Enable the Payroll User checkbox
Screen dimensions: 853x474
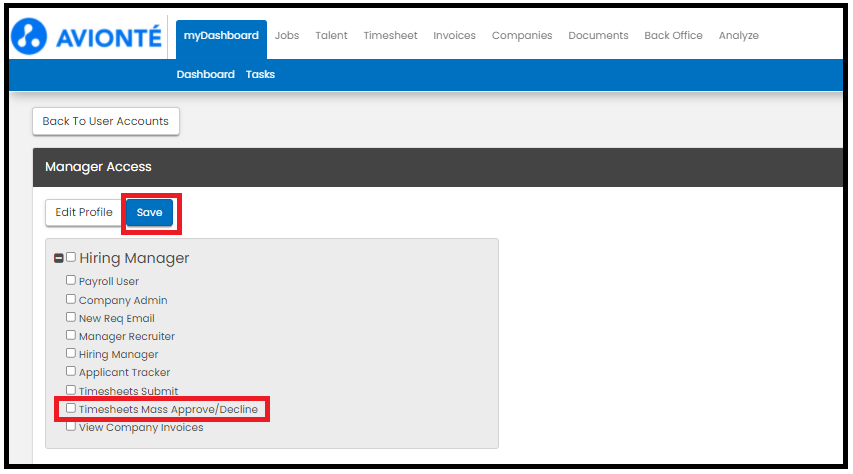[71, 280]
